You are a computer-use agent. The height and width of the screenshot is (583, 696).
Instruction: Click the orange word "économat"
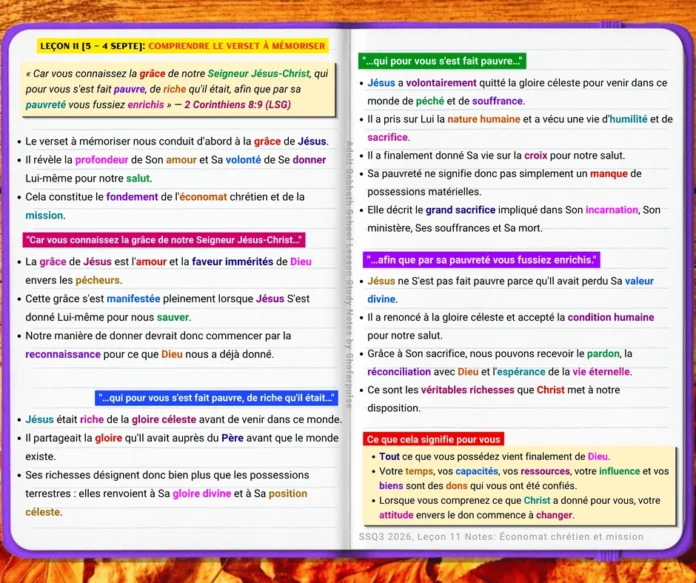point(203,197)
